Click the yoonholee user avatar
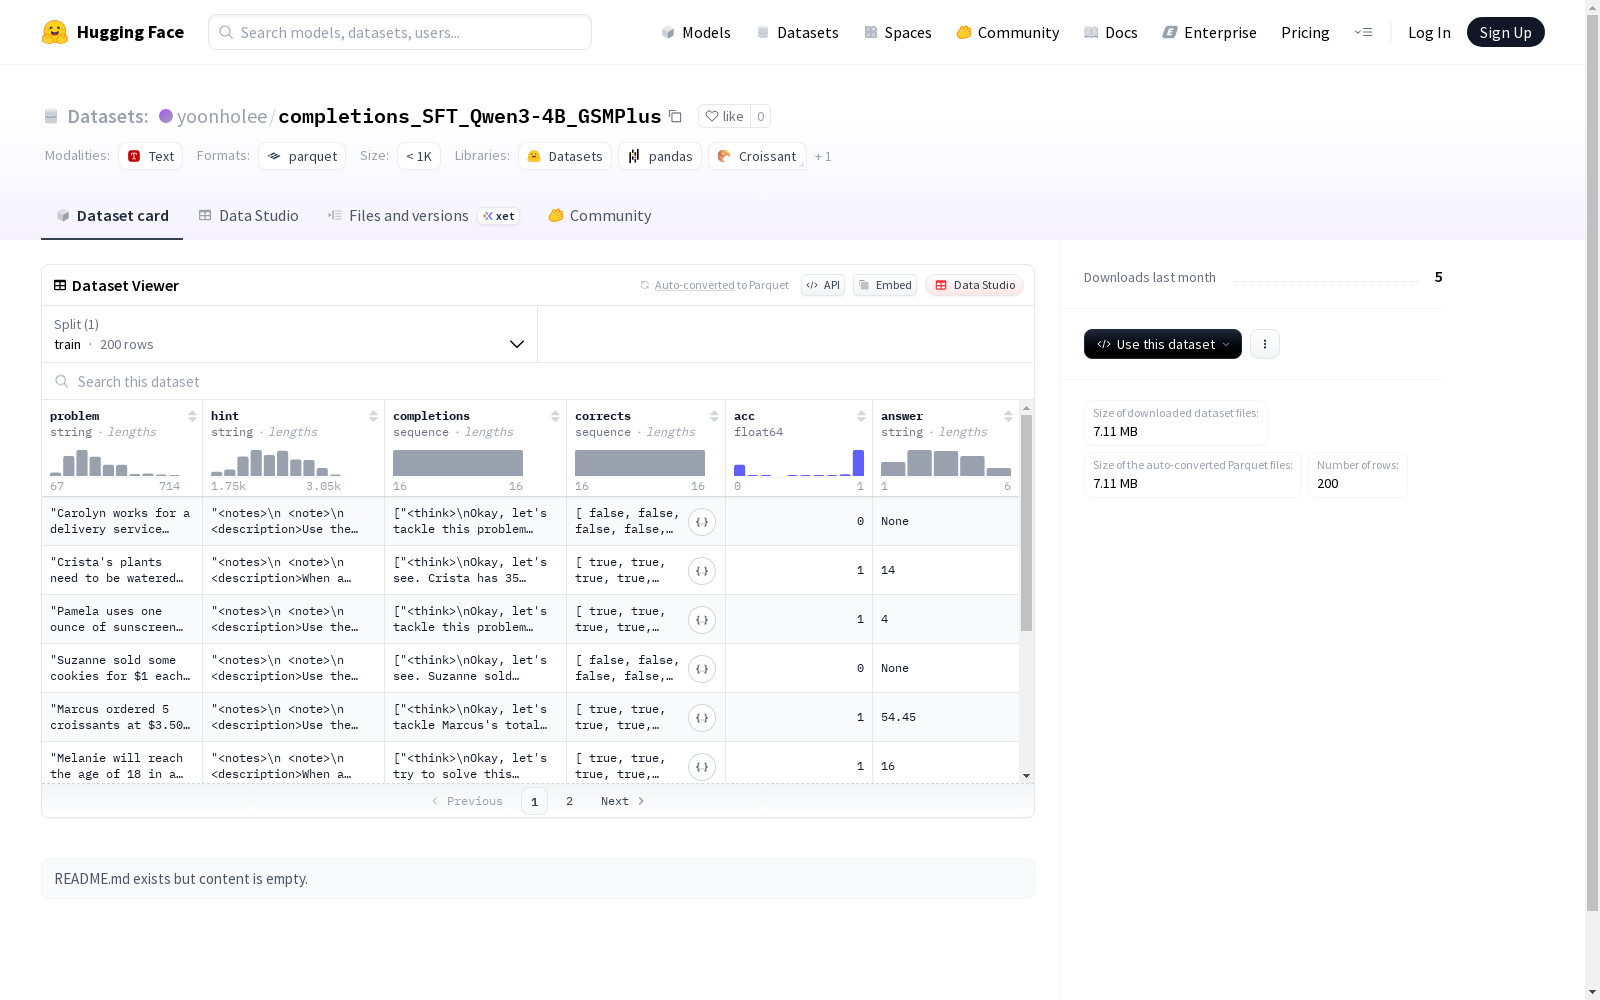1600x1000 pixels. tap(166, 116)
